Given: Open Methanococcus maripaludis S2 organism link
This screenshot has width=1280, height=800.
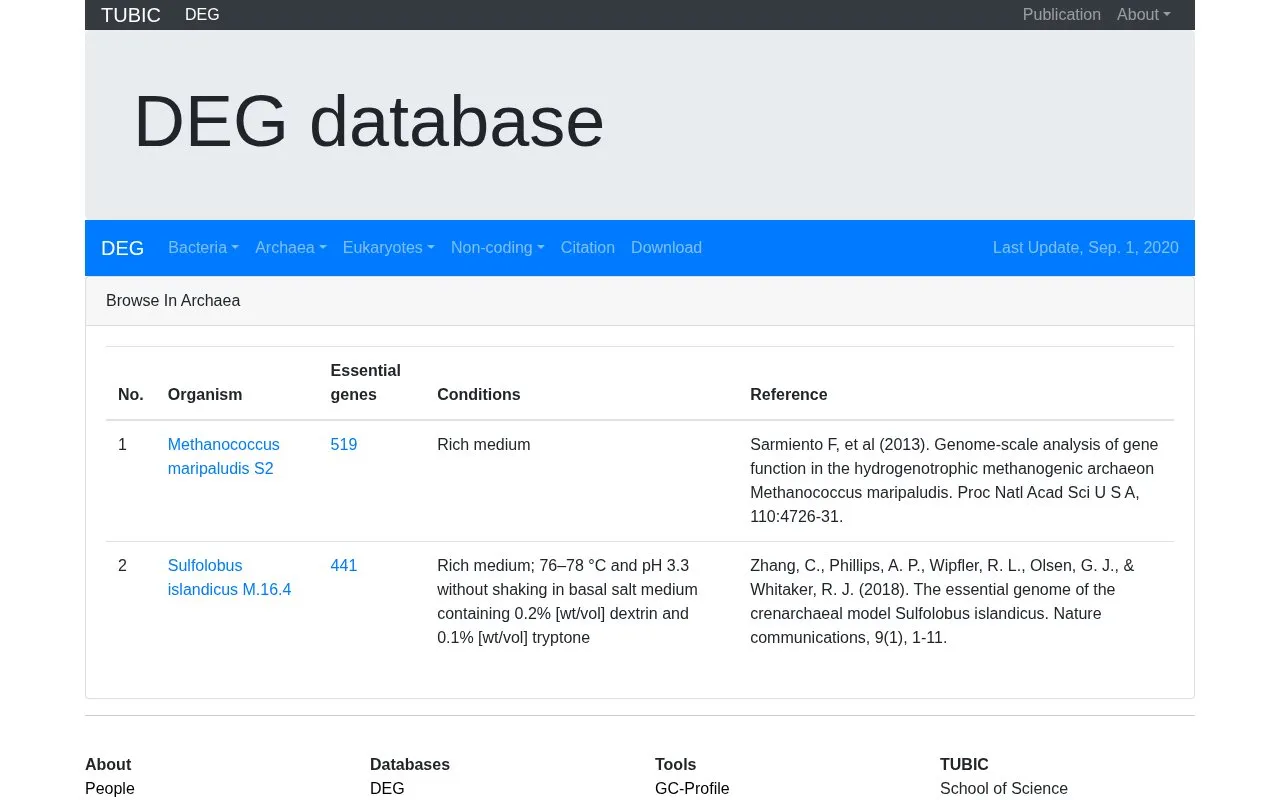Looking at the screenshot, I should tap(223, 456).
